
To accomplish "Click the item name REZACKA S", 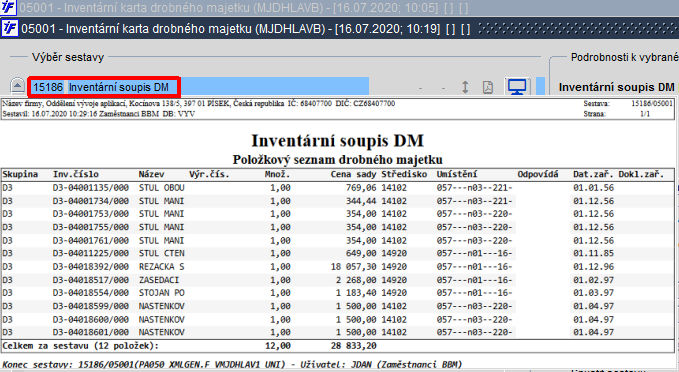I will point(162,267).
